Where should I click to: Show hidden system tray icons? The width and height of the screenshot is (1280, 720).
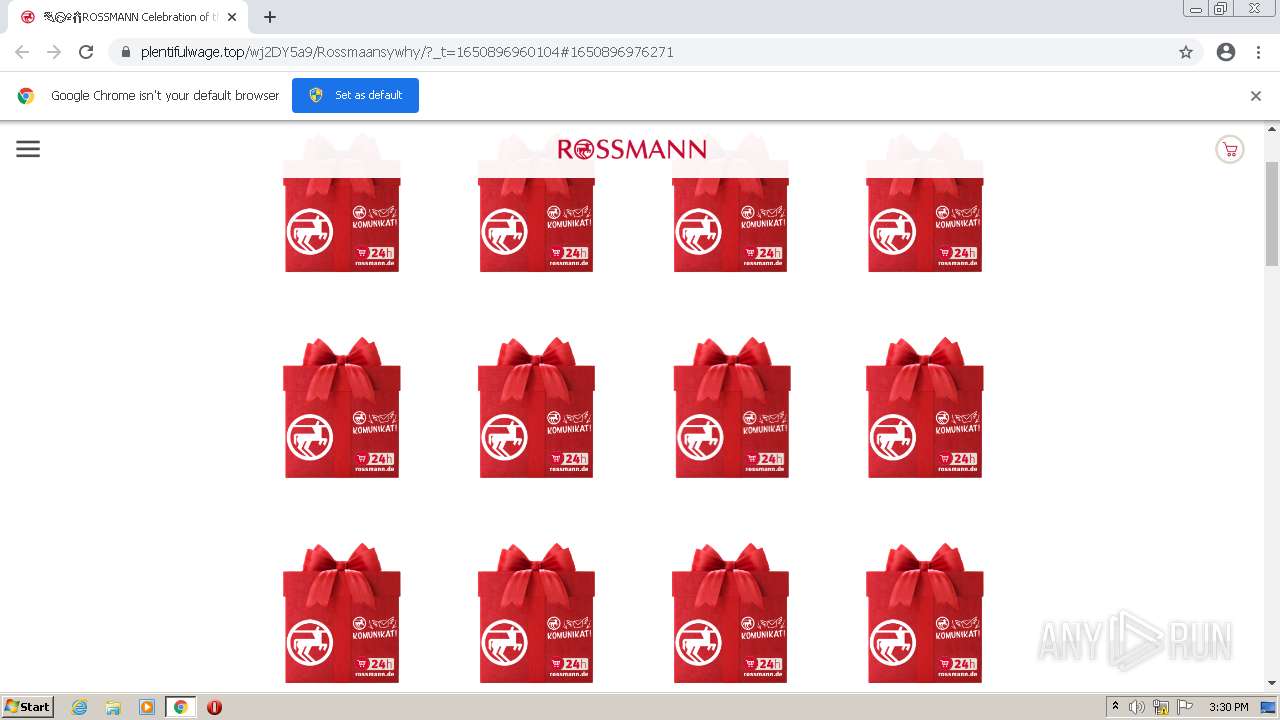click(1115, 707)
